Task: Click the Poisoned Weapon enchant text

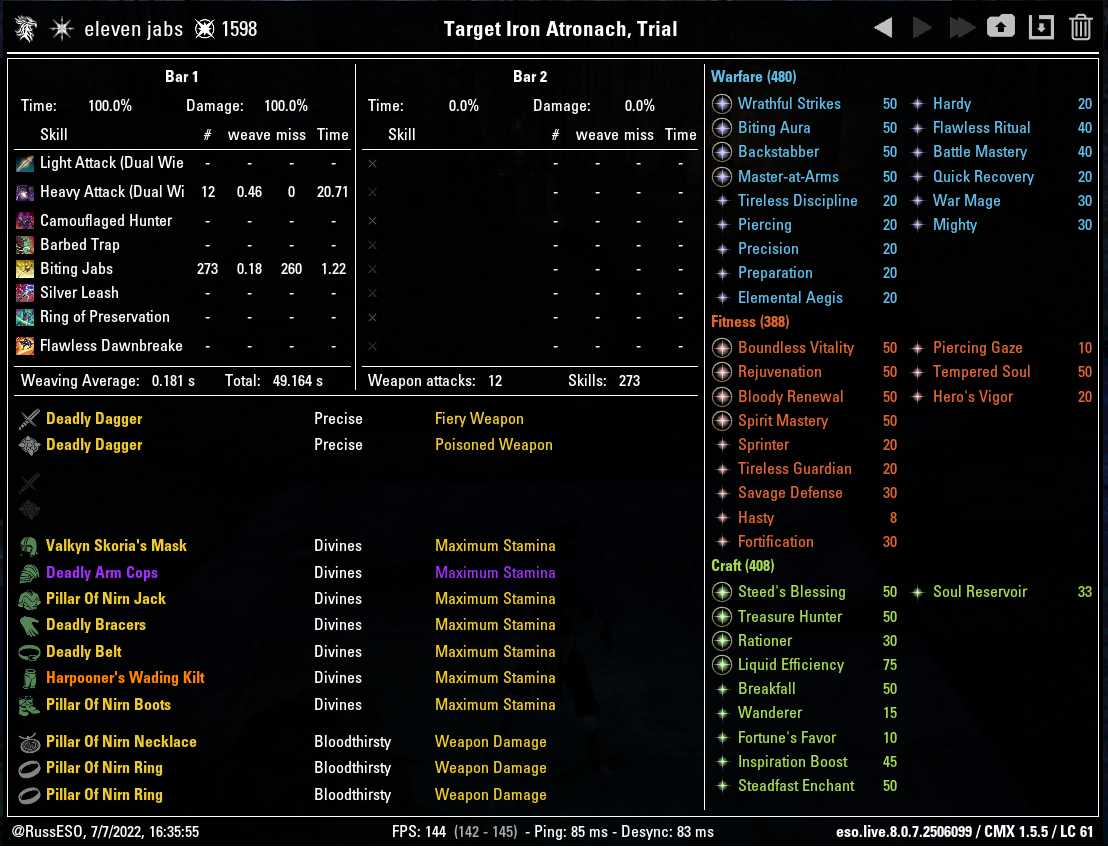Action: coord(494,445)
